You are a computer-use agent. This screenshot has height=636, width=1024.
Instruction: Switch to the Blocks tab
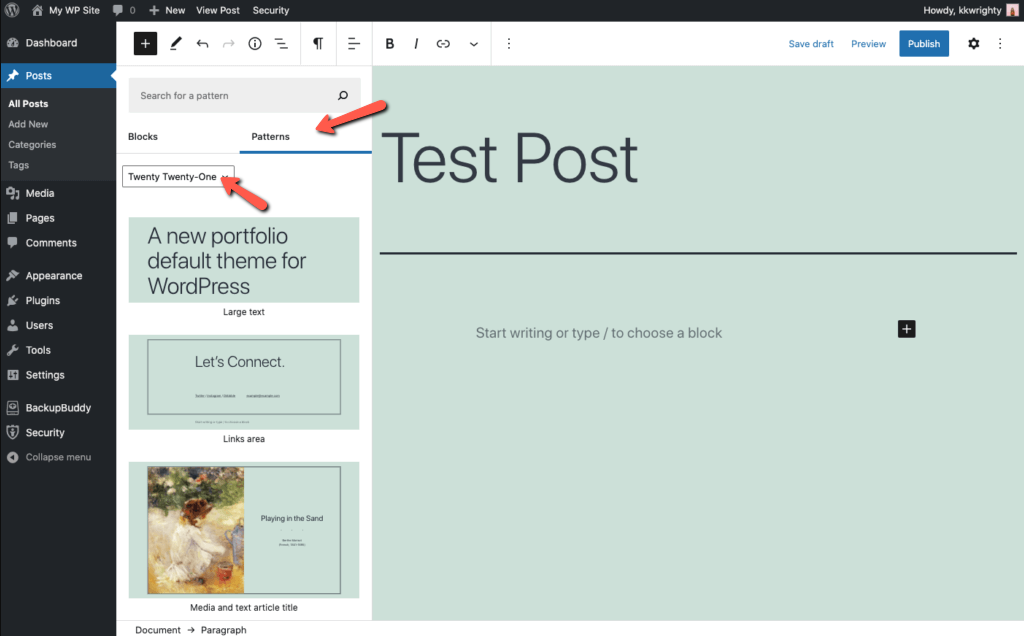click(x=143, y=136)
